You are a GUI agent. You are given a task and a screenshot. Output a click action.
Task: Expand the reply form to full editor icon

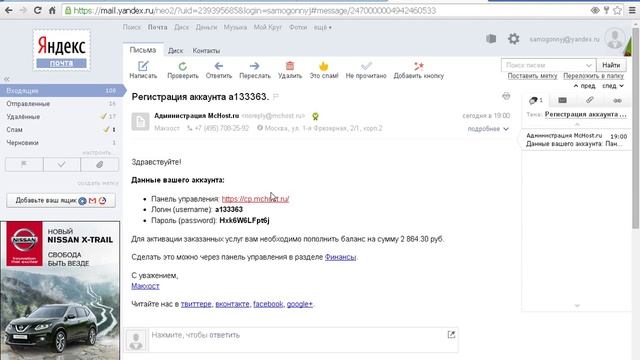[451, 335]
